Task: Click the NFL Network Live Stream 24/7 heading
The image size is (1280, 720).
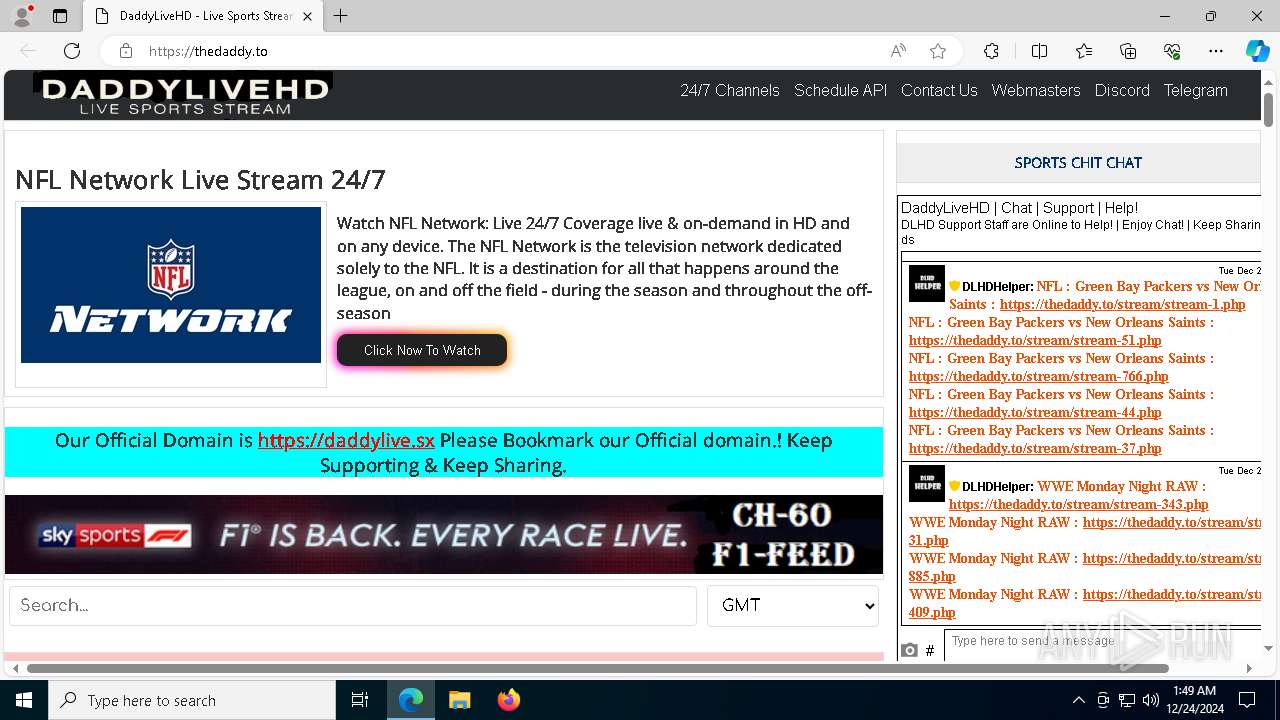Action: point(200,180)
